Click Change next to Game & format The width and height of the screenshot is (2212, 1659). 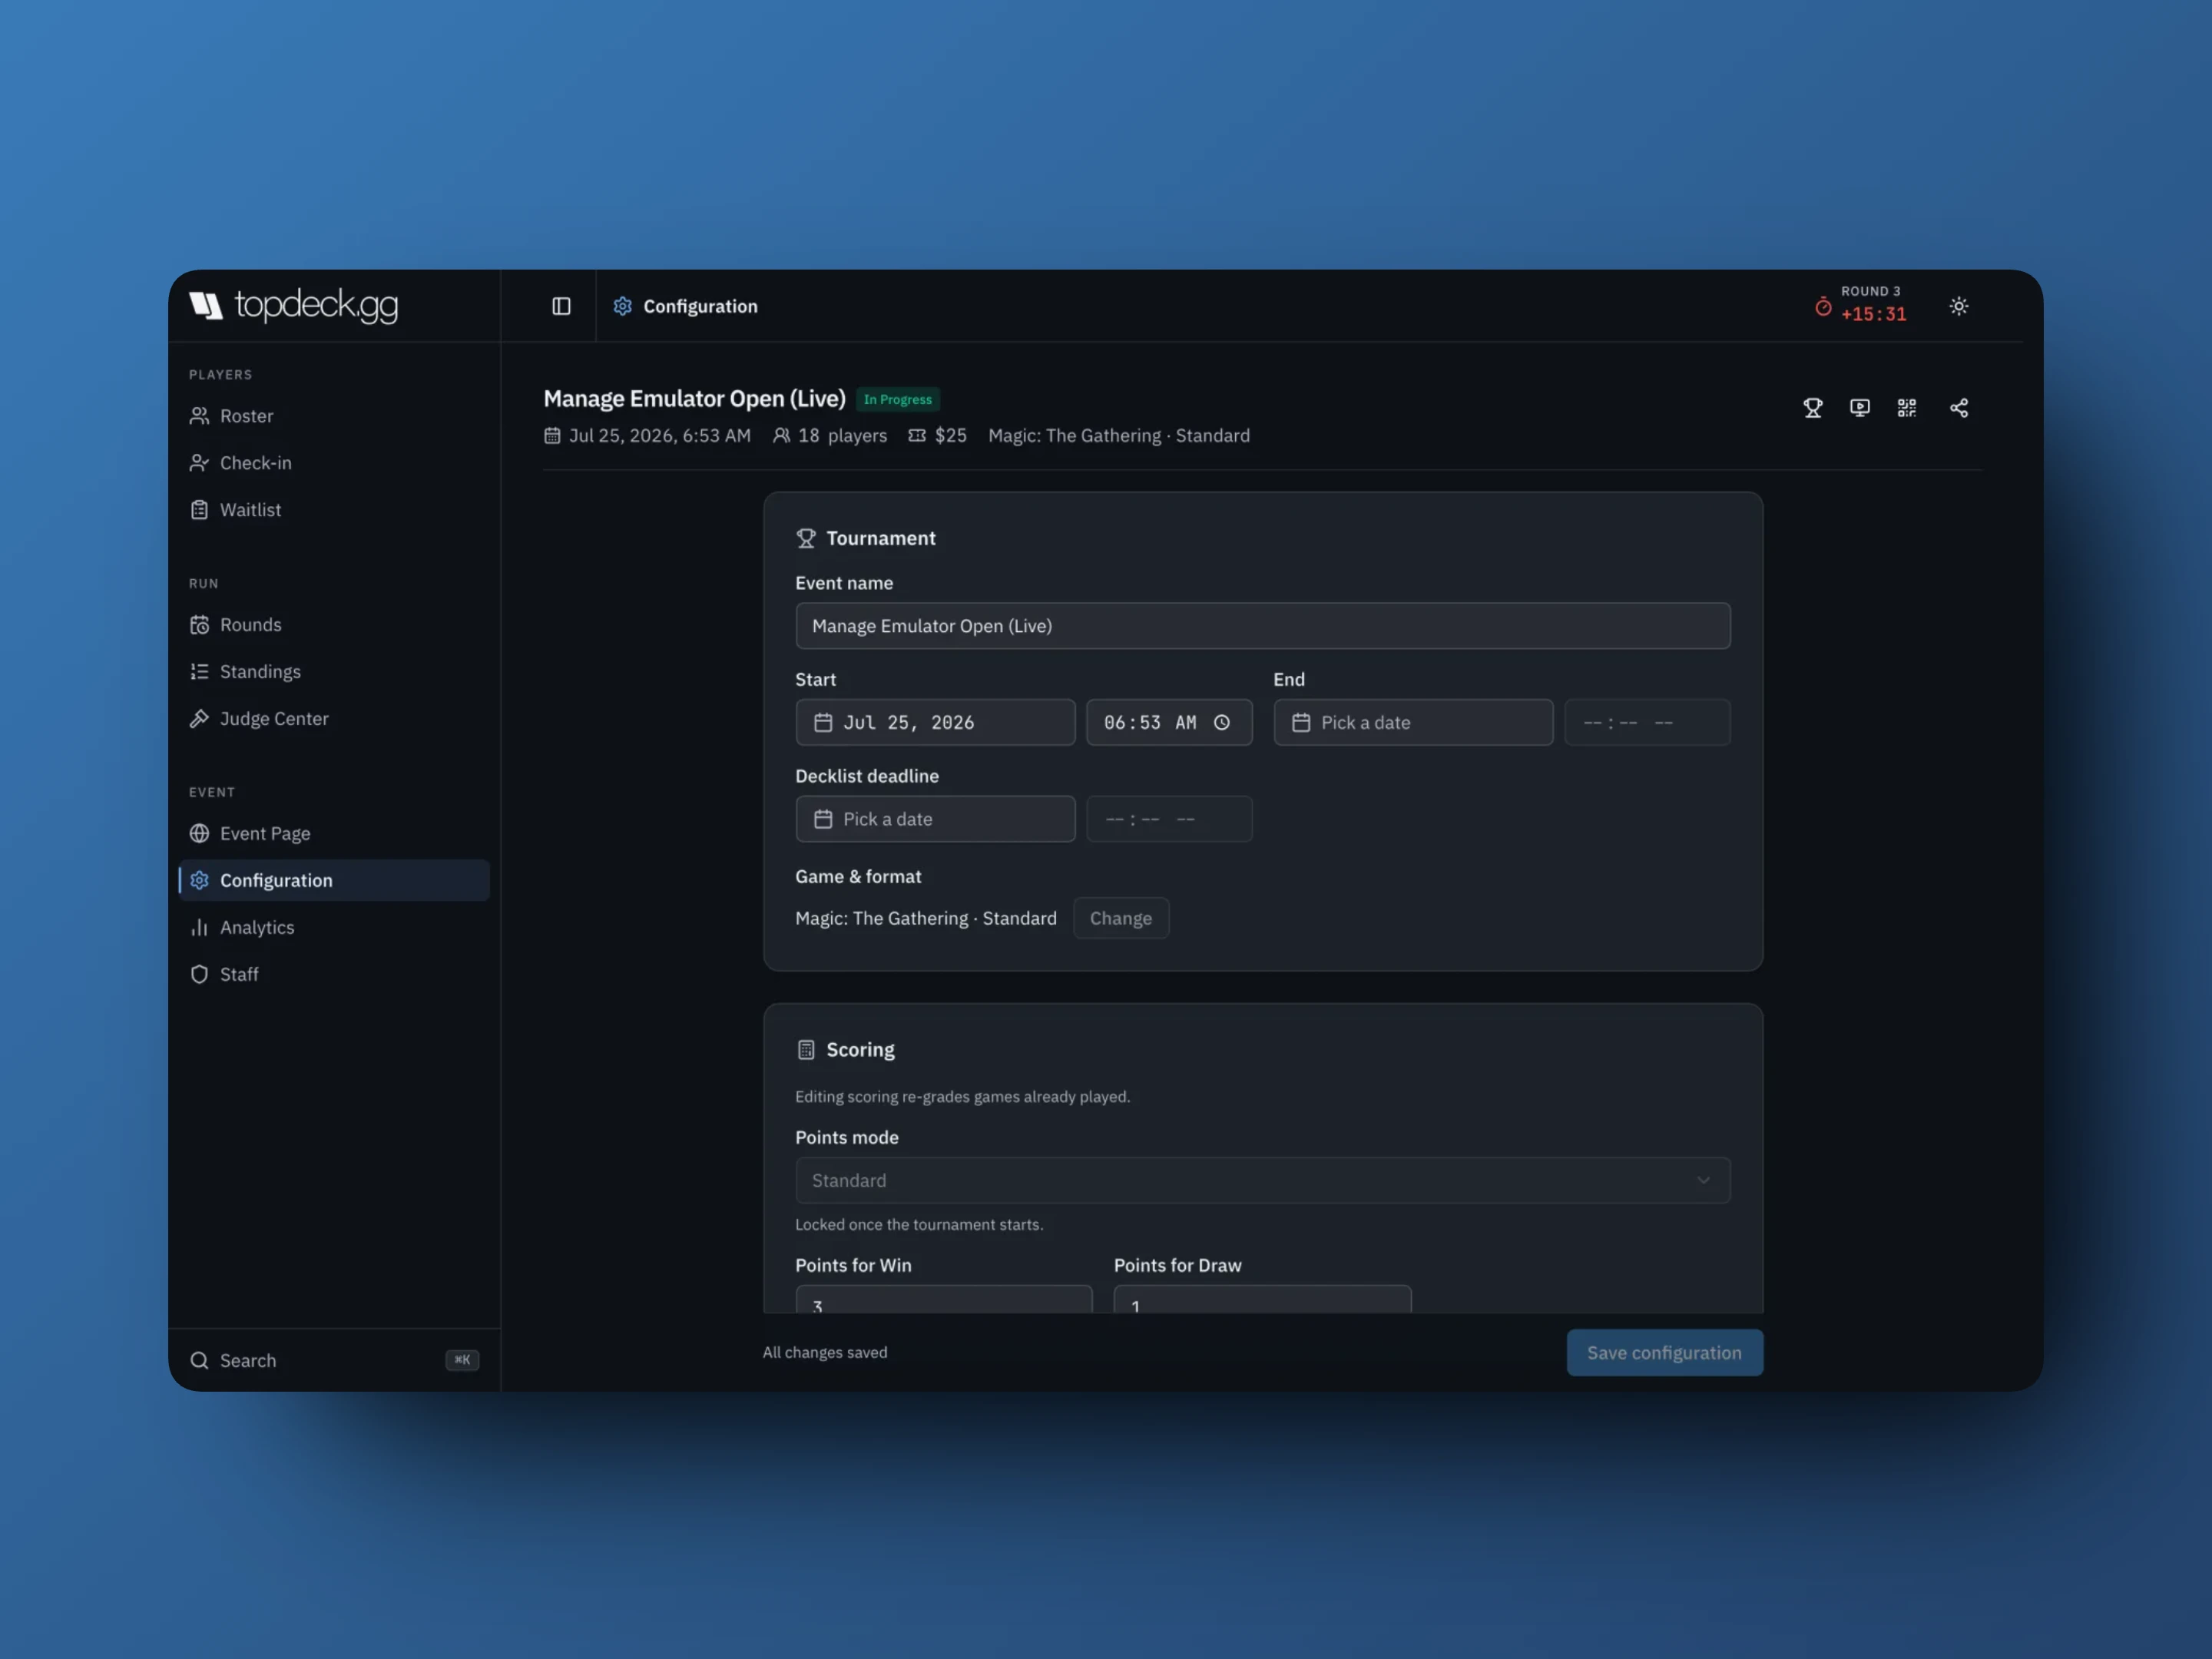(x=1120, y=919)
